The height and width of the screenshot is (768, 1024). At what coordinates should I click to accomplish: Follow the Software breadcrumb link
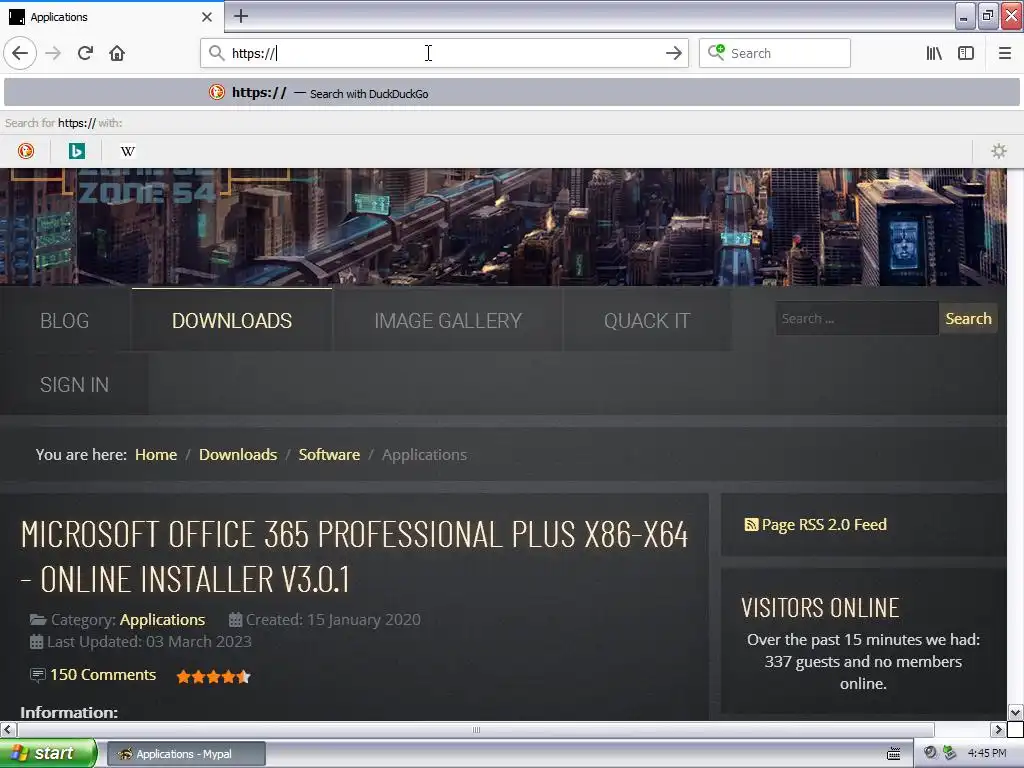pyautogui.click(x=329, y=455)
